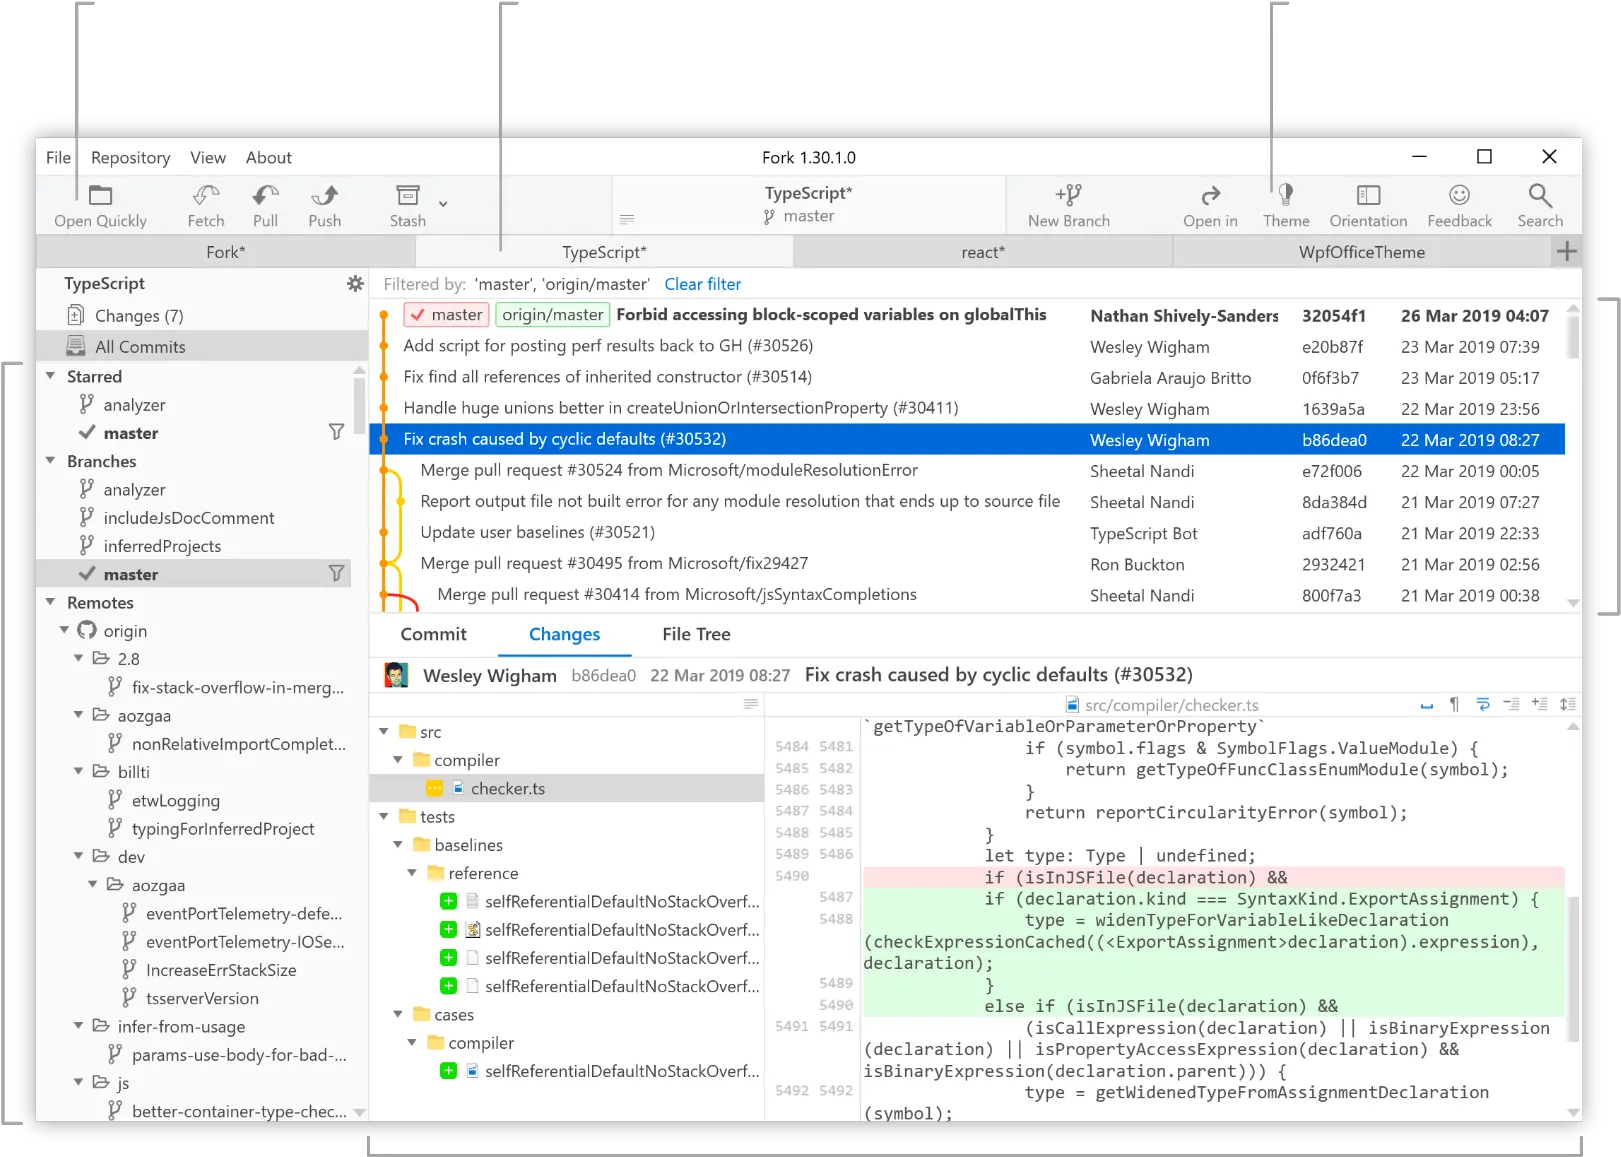Pull the latest changes
The width and height of the screenshot is (1621, 1157).
coord(264,204)
